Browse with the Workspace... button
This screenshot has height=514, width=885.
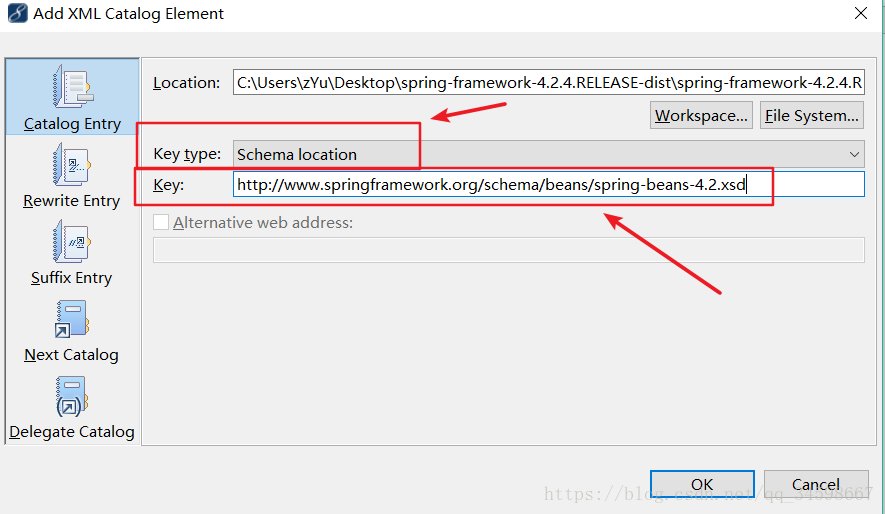click(x=701, y=116)
